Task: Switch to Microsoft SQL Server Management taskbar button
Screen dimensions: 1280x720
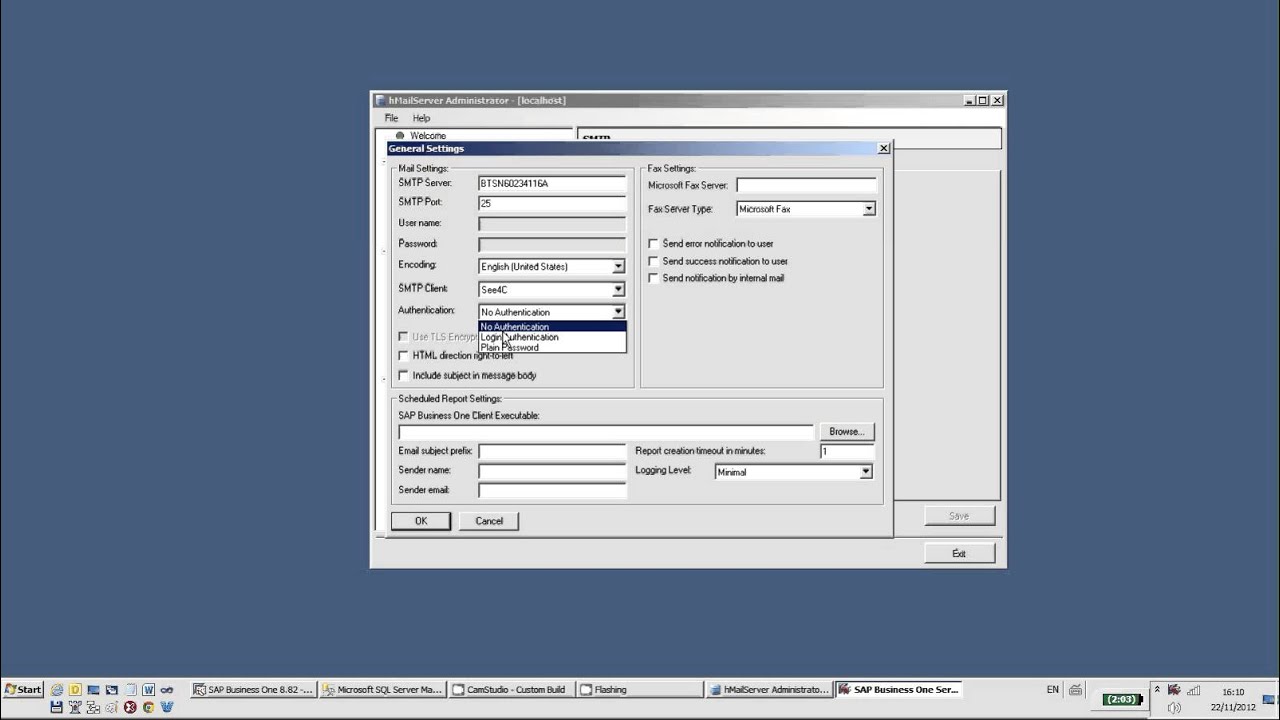Action: point(382,689)
